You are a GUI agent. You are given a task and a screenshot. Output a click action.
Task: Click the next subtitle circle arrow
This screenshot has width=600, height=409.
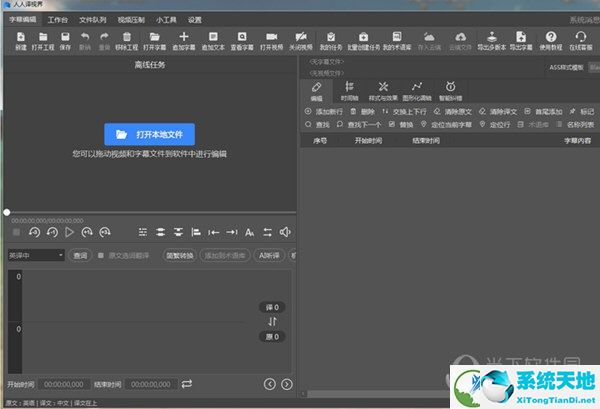287,384
